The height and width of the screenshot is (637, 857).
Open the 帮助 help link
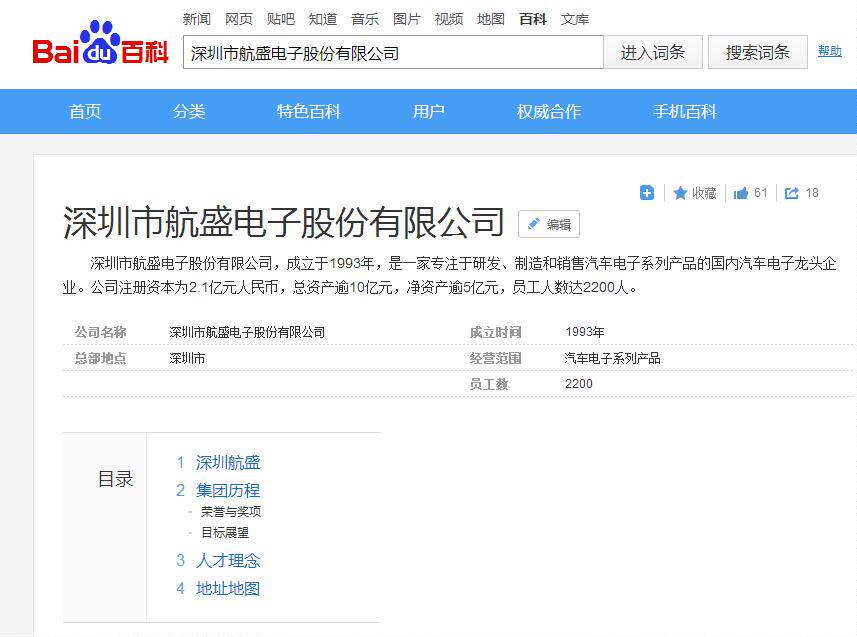pos(829,51)
